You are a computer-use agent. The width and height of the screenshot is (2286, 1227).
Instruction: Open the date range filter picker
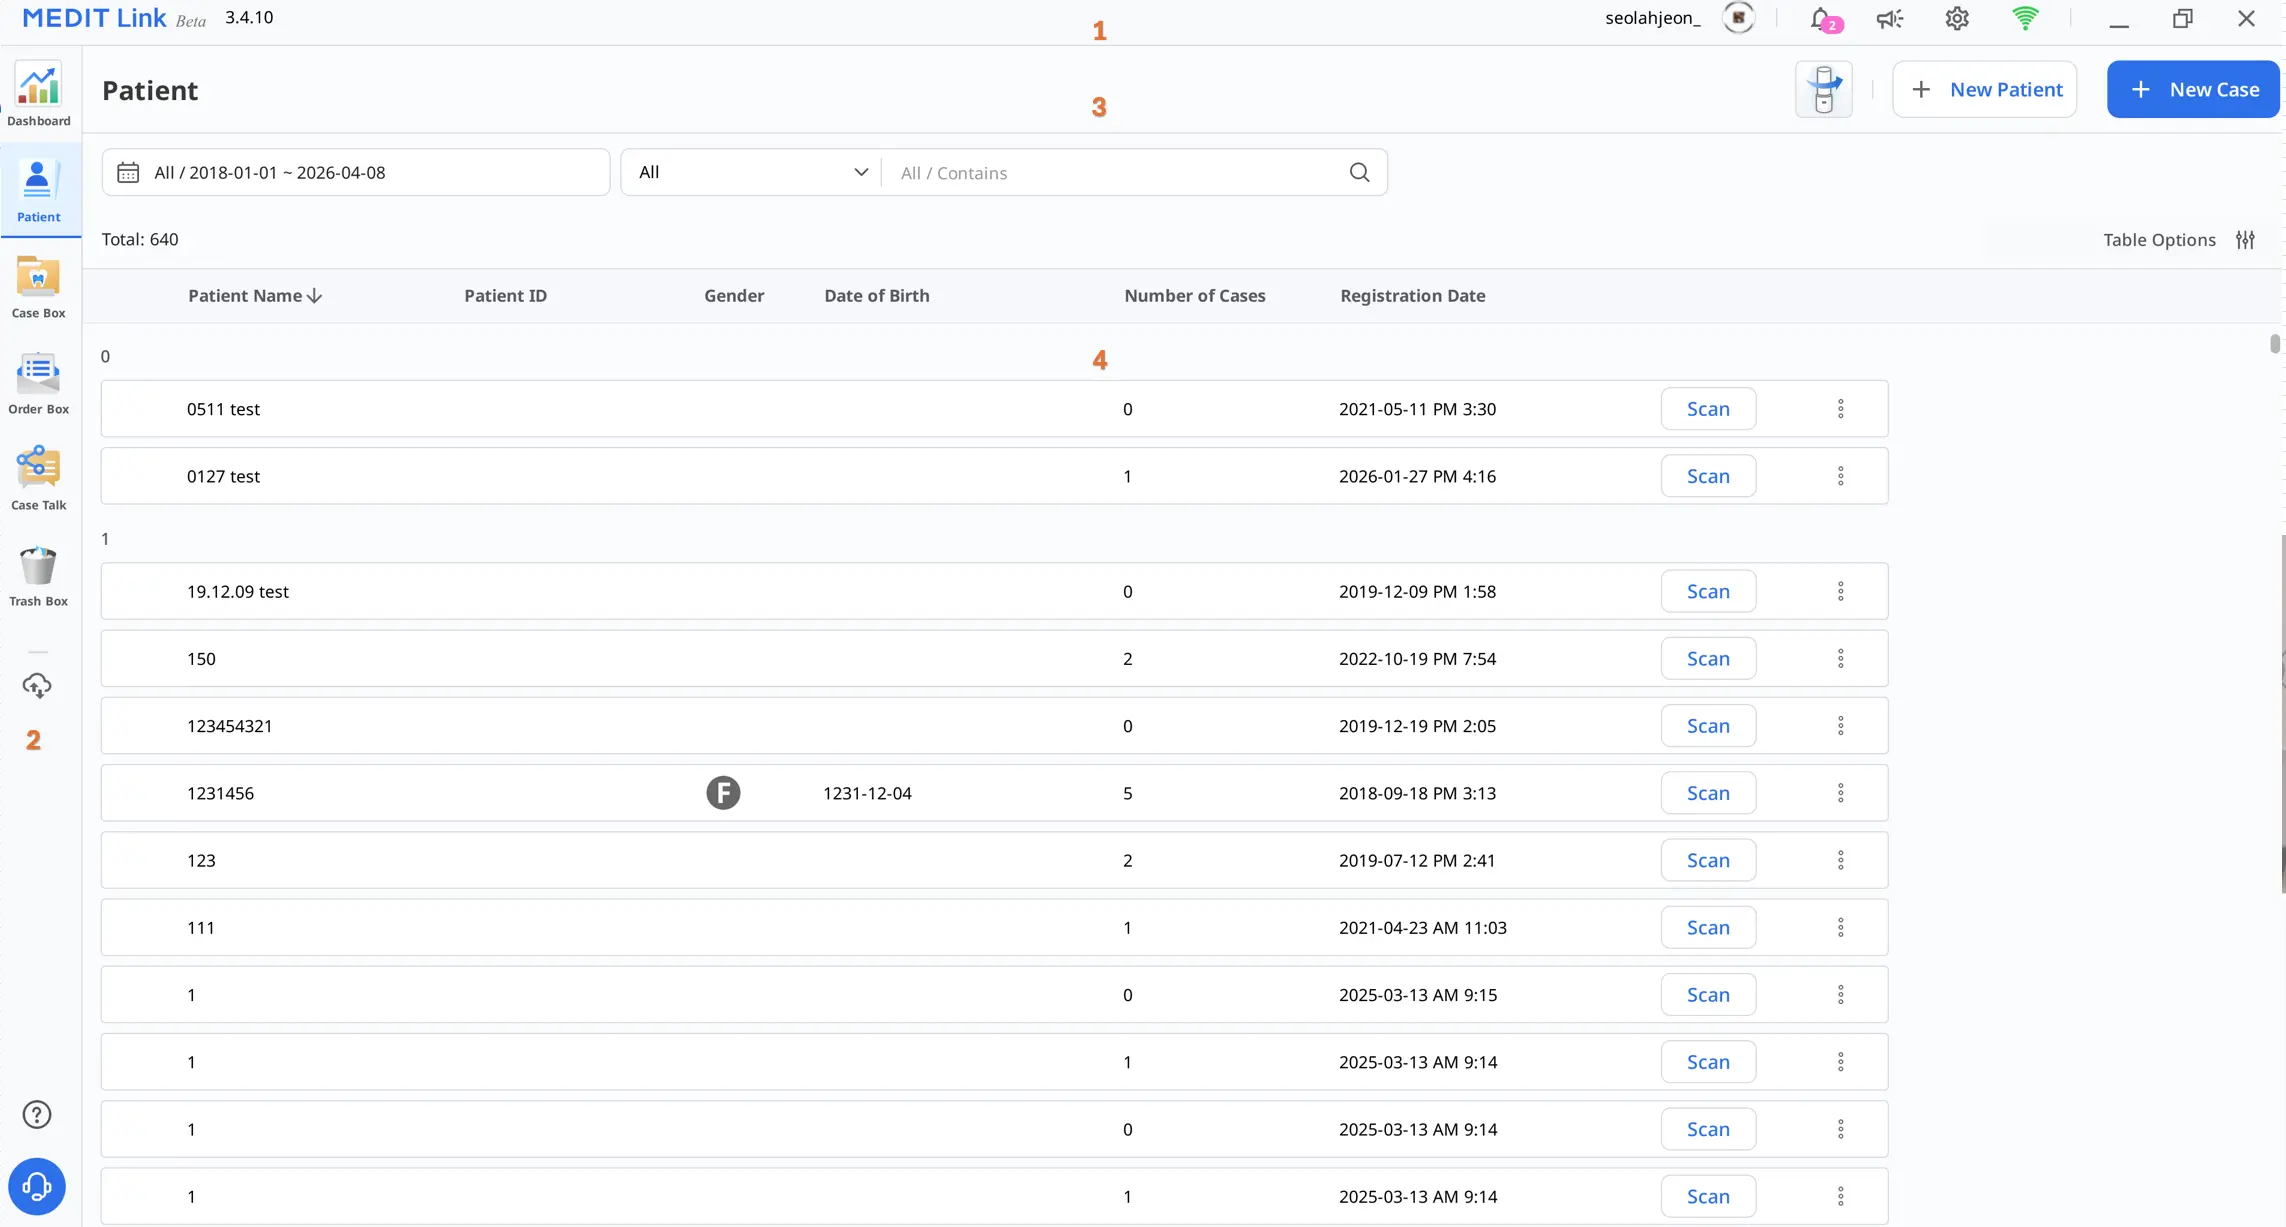point(356,172)
